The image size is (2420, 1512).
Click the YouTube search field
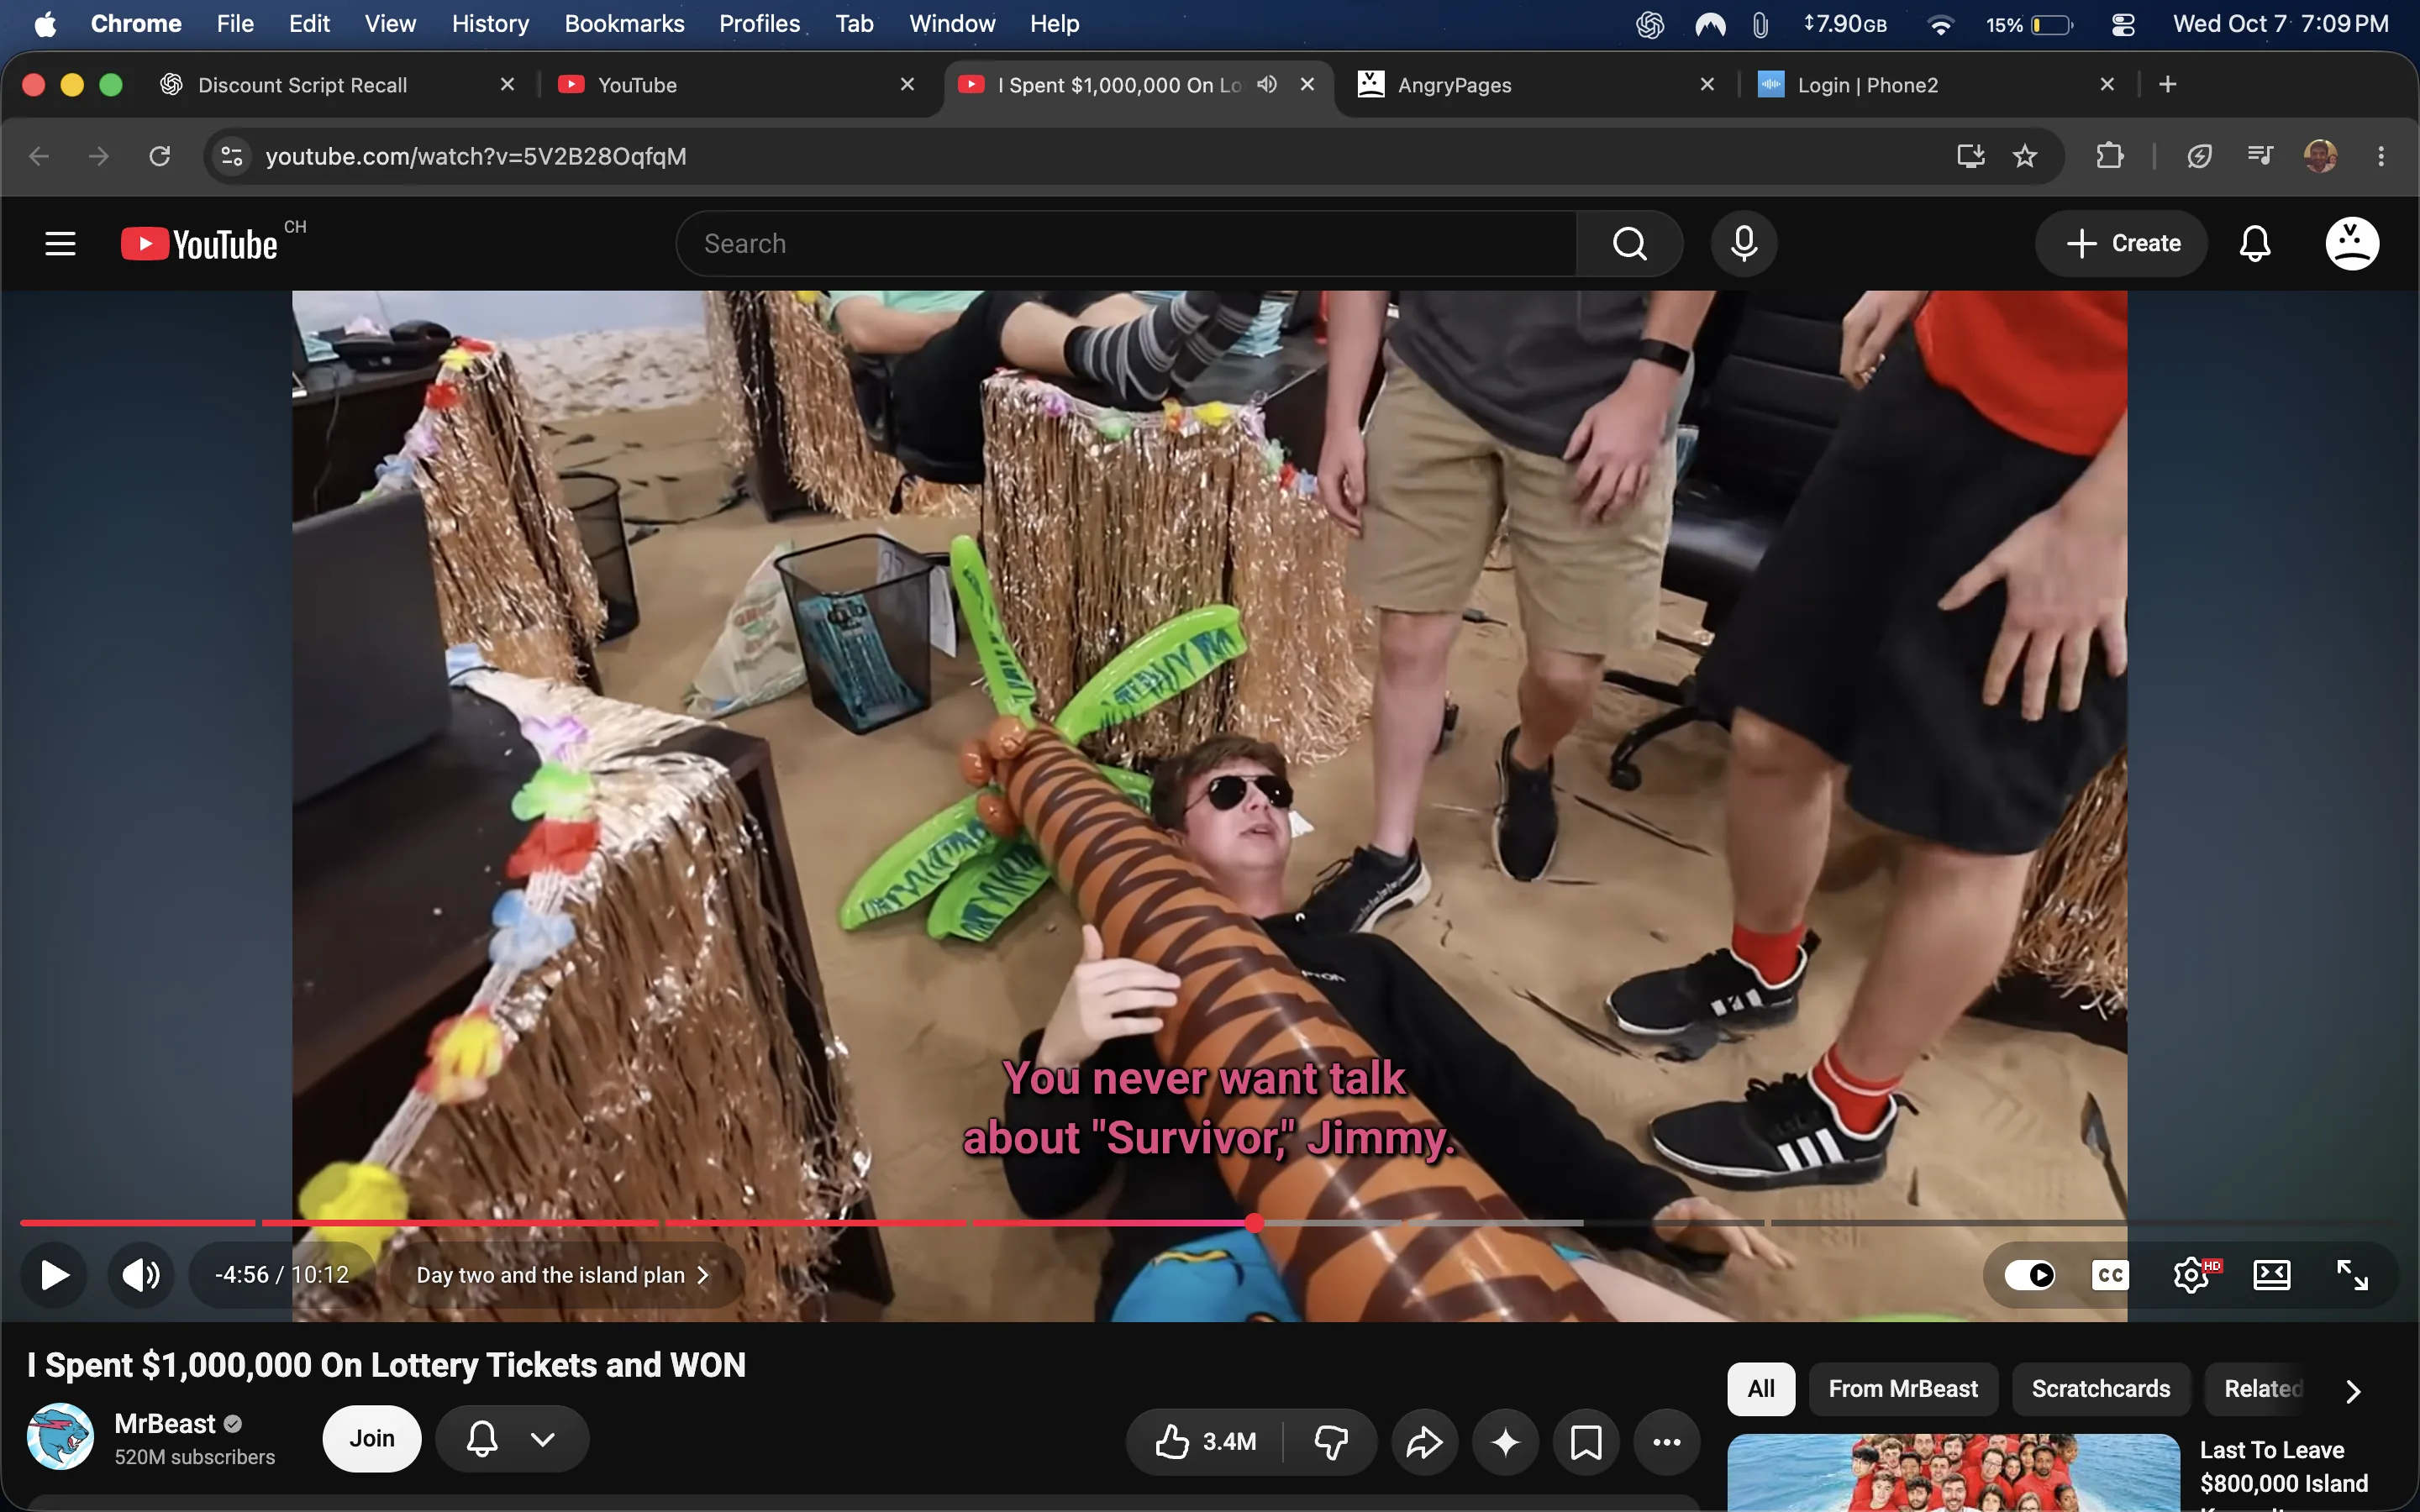(1127, 243)
